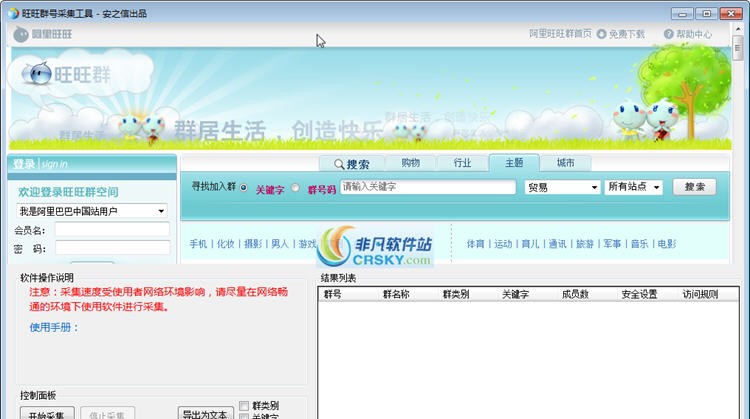Click the 摄影 topic link
Image resolution: width=750 pixels, height=419 pixels.
253,244
